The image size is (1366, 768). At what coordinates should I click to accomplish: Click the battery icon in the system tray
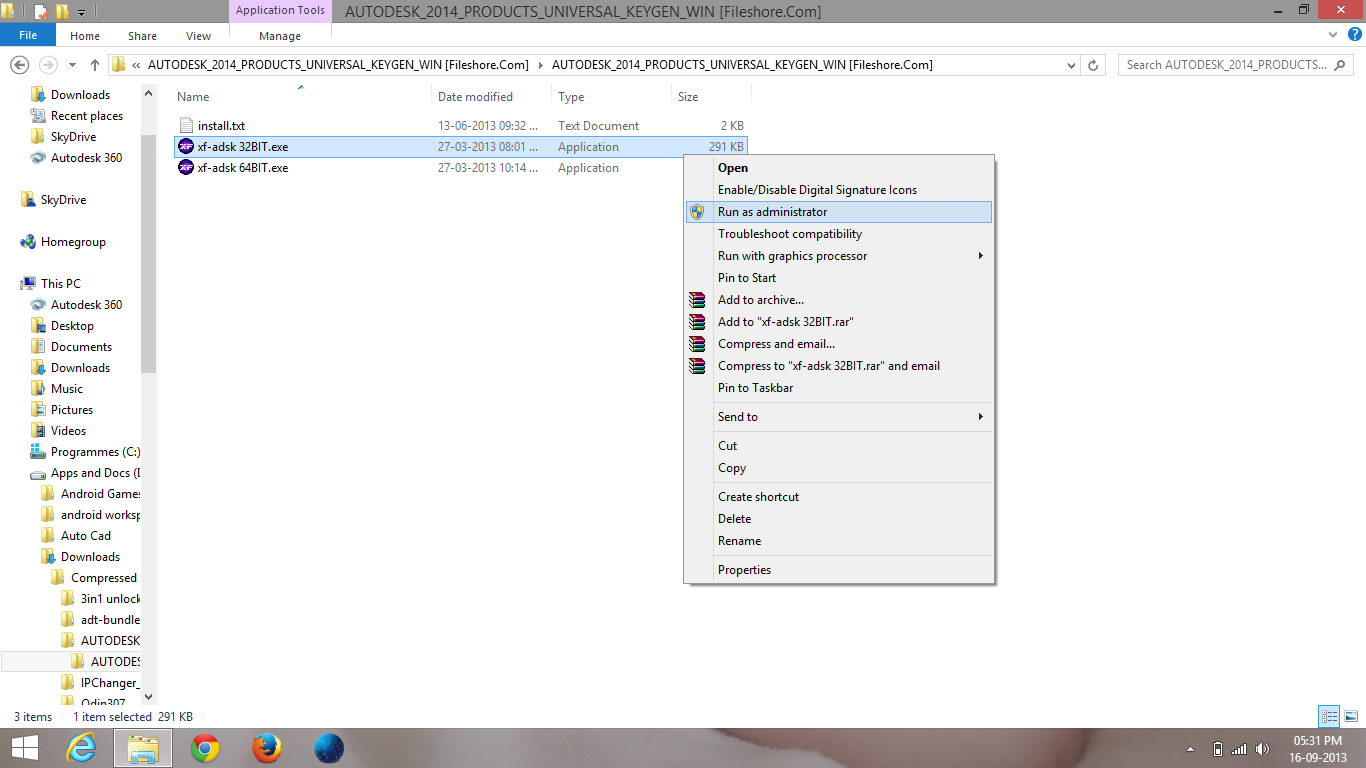[1217, 749]
